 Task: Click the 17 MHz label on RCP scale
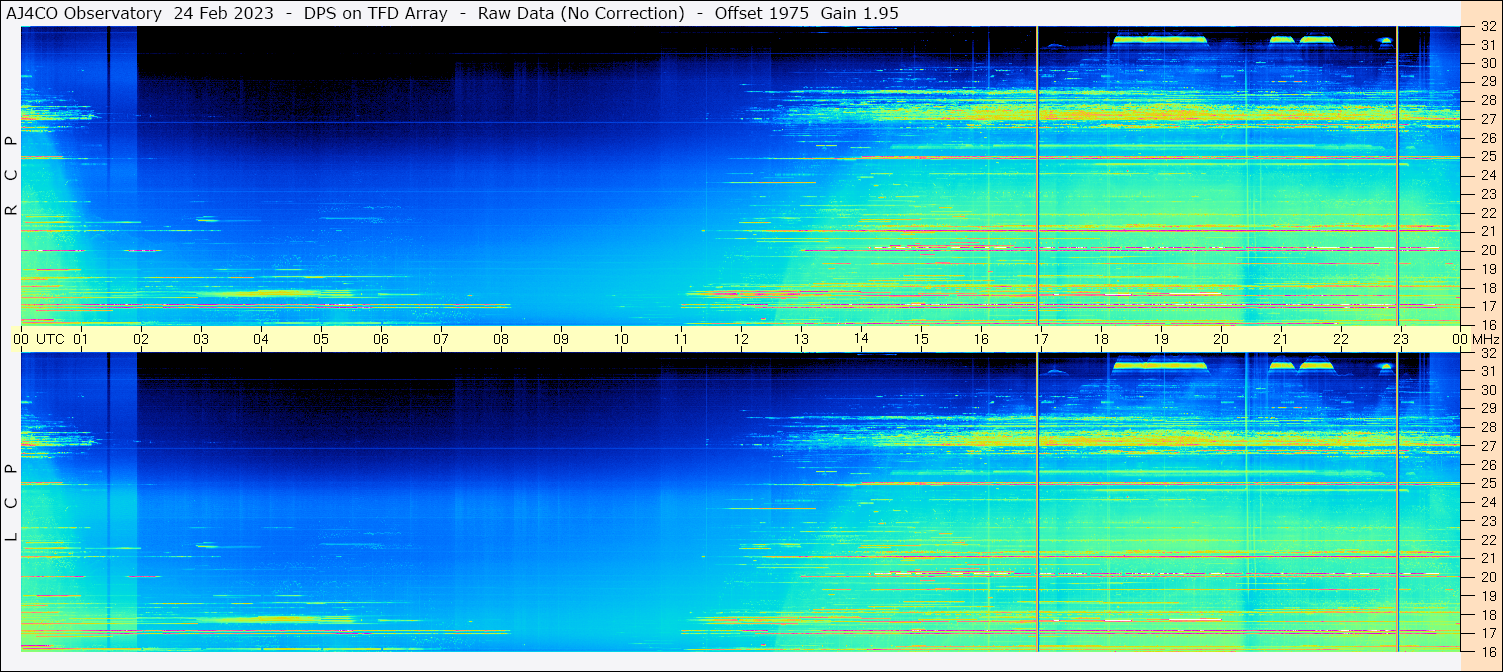coord(1488,306)
